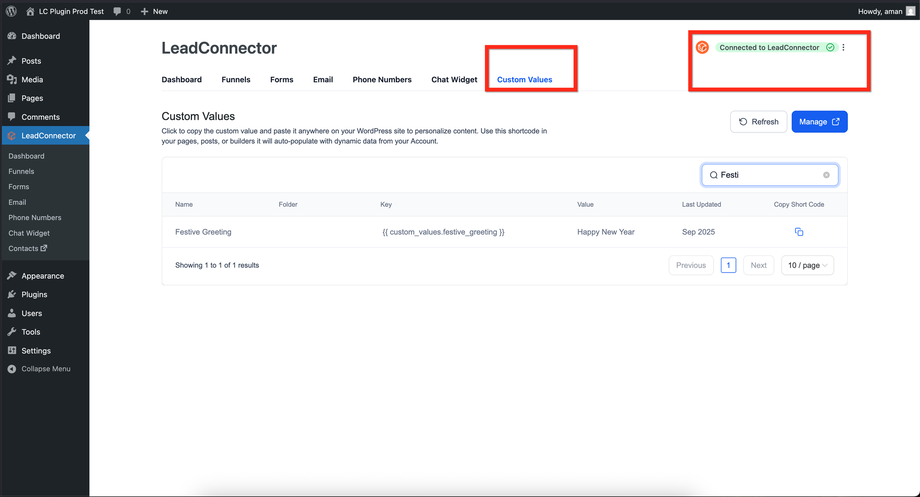Open Comments in the sidebar
This screenshot has width=920, height=497.
40,117
